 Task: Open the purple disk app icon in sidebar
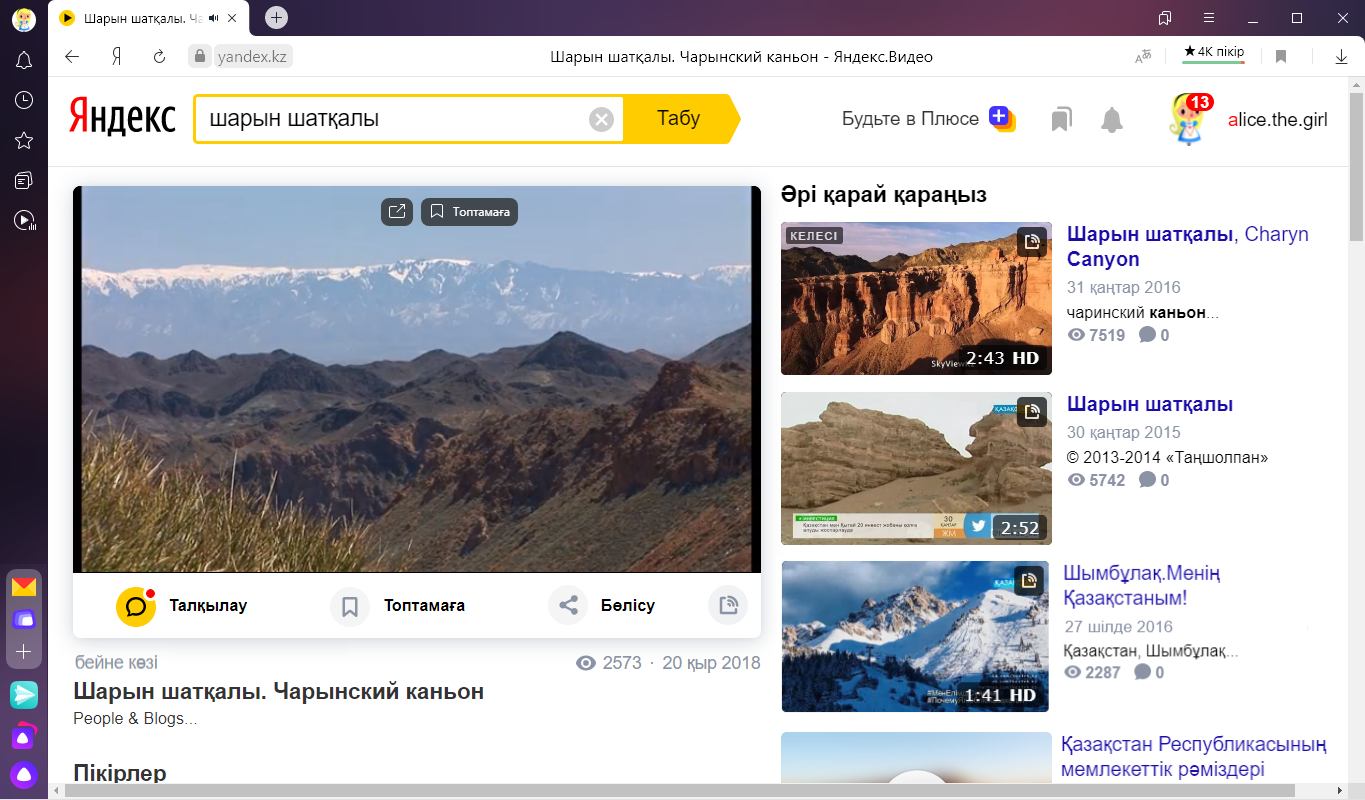pyautogui.click(x=24, y=620)
